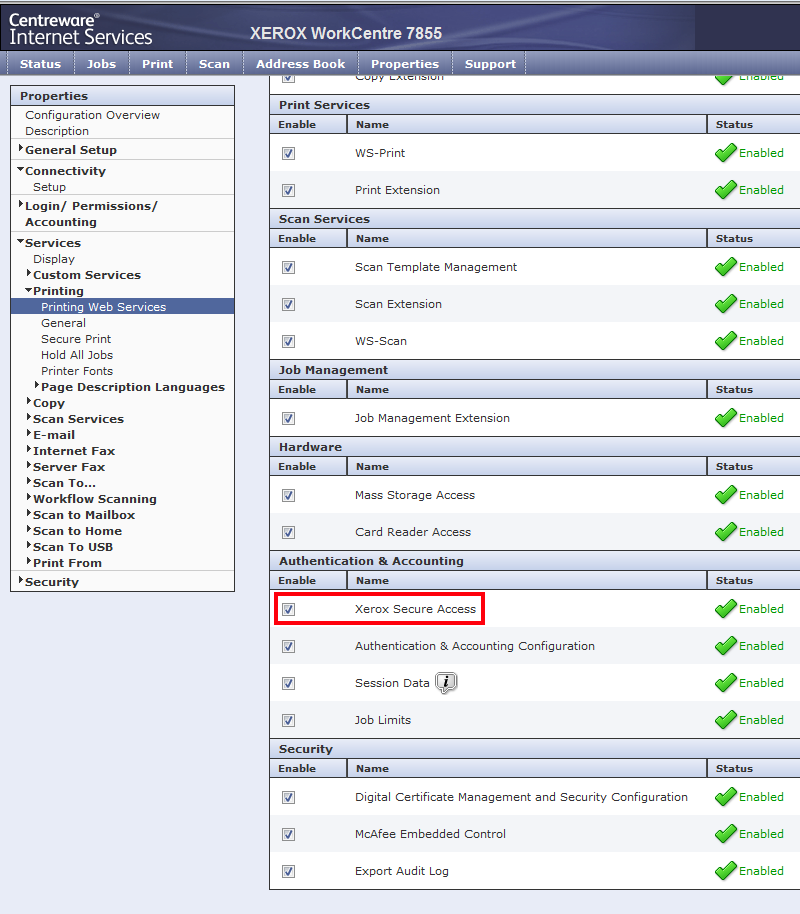Expand Scan to Mailbox tree node
The height and width of the screenshot is (914, 800).
[29, 514]
